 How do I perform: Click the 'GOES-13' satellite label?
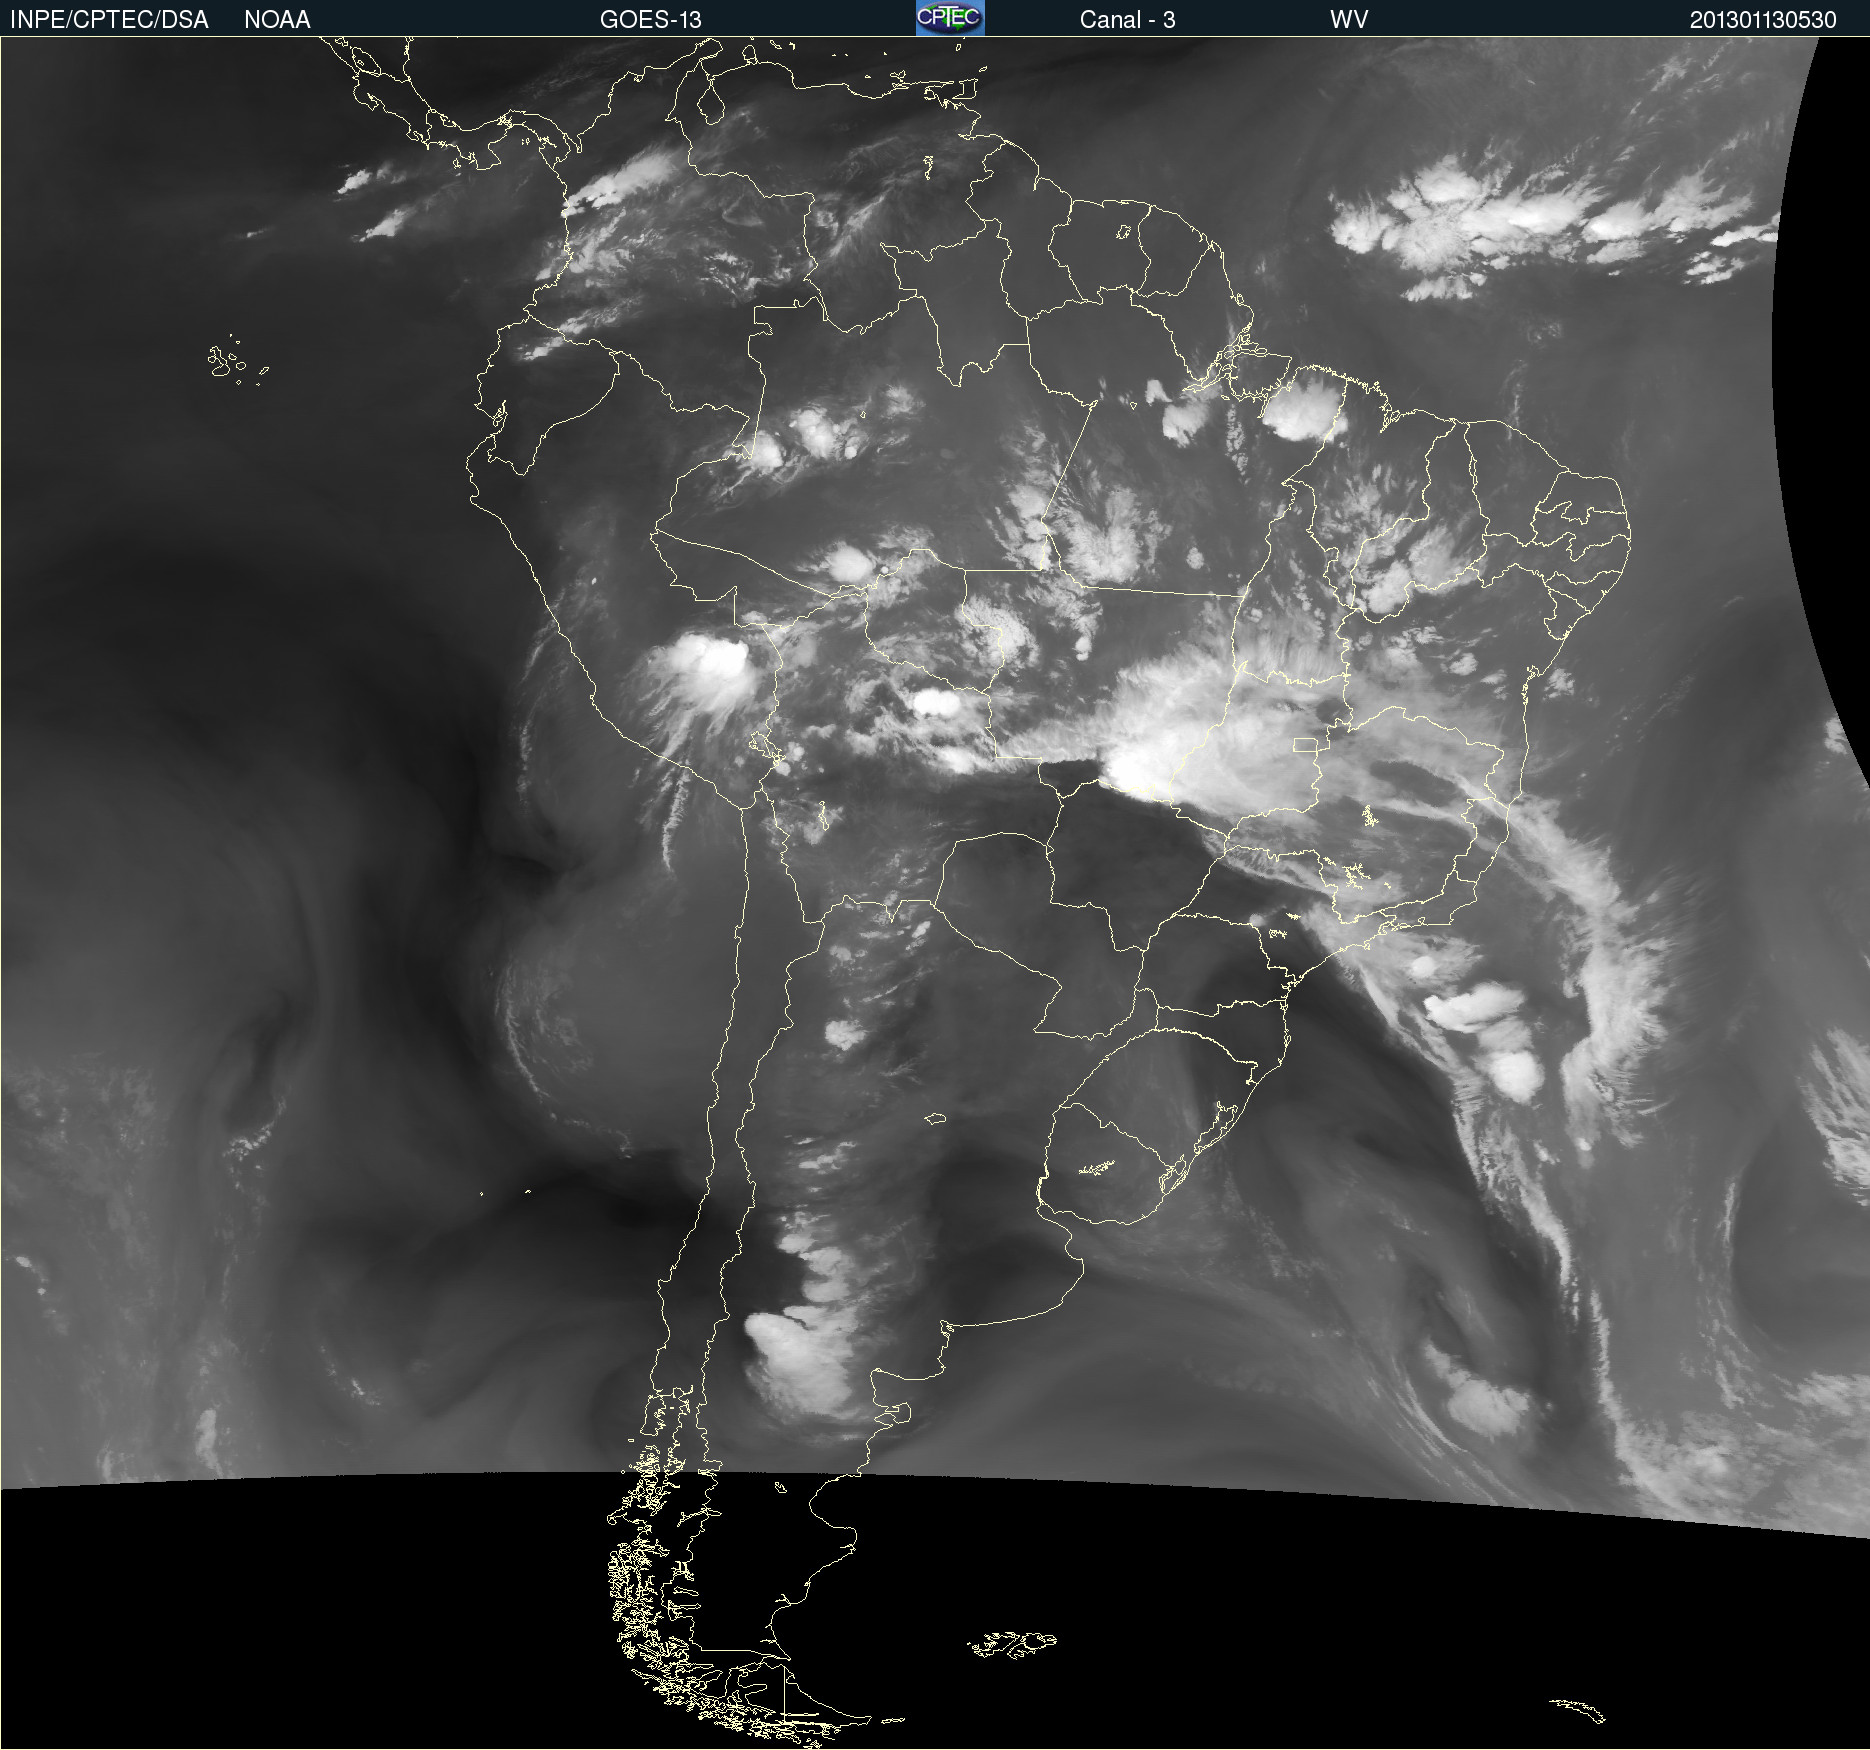pyautogui.click(x=651, y=20)
